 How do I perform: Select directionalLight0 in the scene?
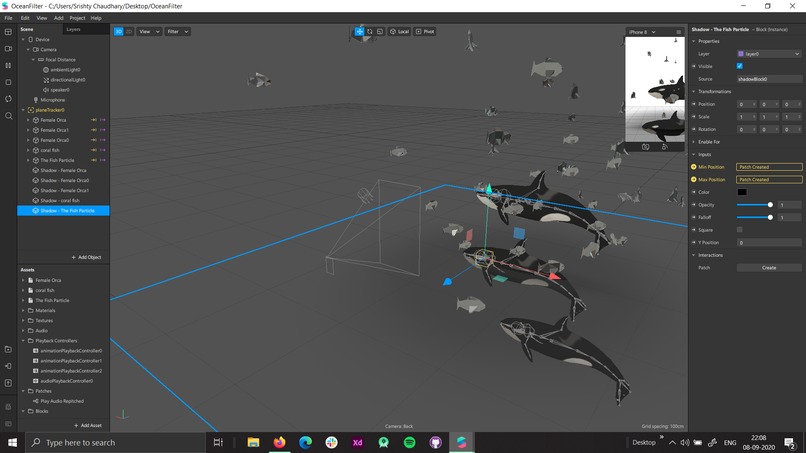pos(67,80)
